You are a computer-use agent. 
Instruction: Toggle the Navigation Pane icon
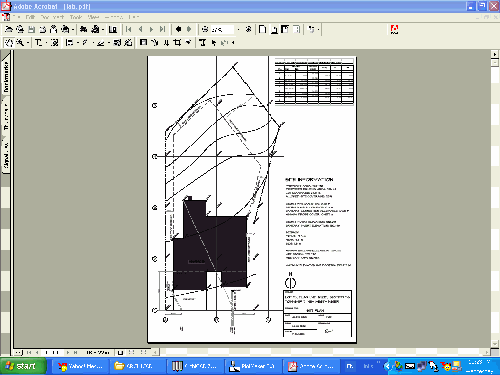pos(113,30)
